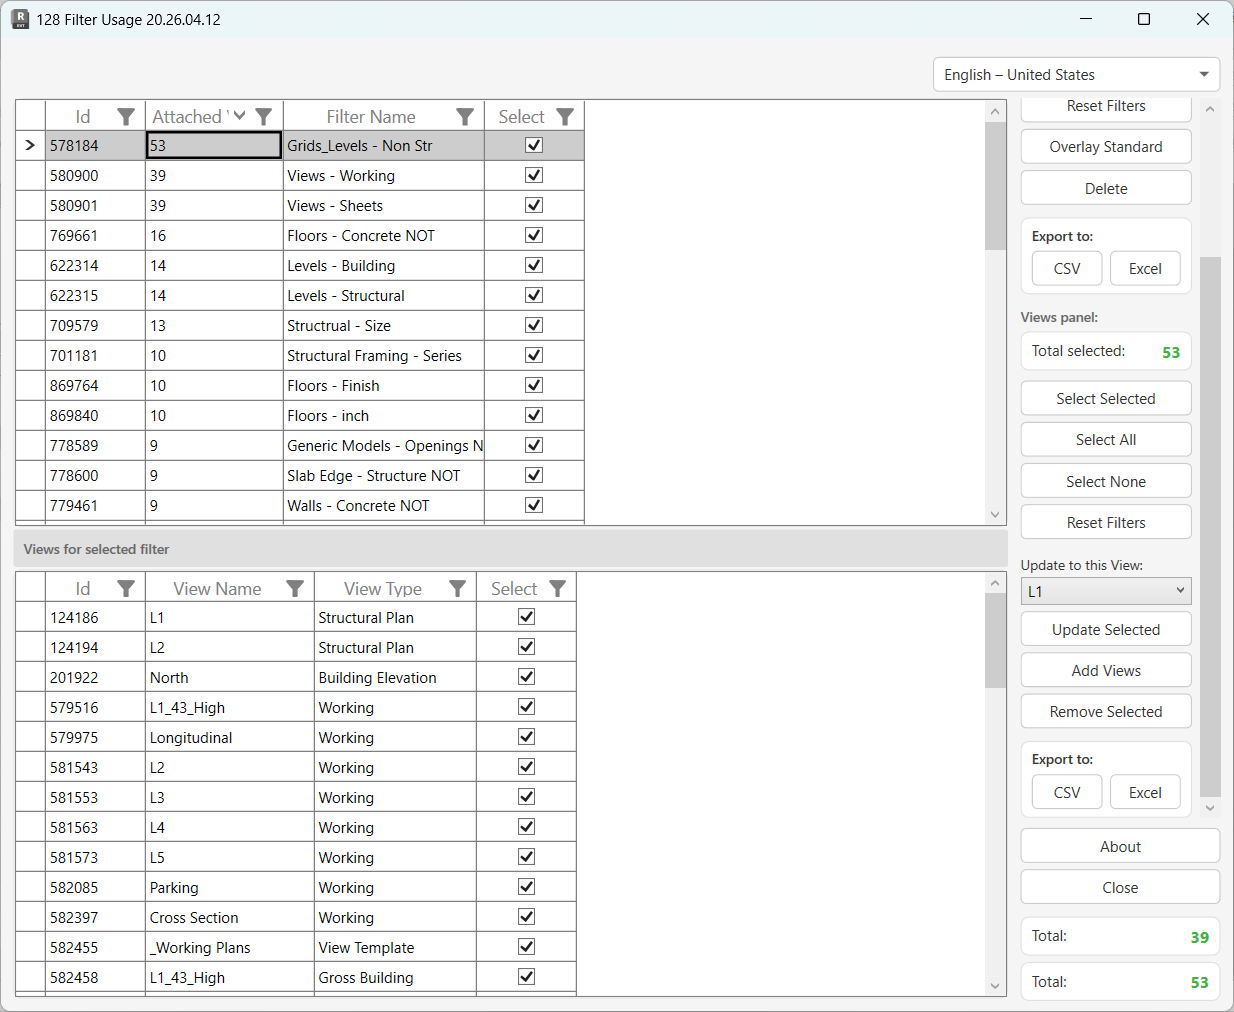
Task: Open the Filter Name column filter funnel
Action: pyautogui.click(x=465, y=116)
